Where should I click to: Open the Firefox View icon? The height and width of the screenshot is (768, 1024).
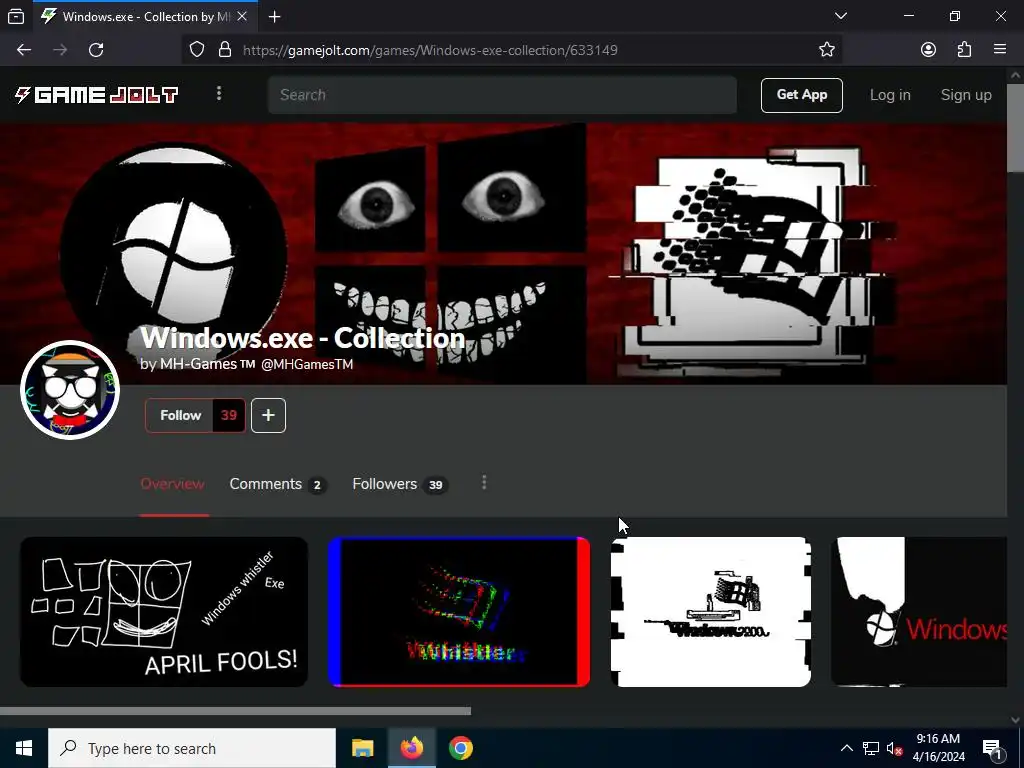16,17
